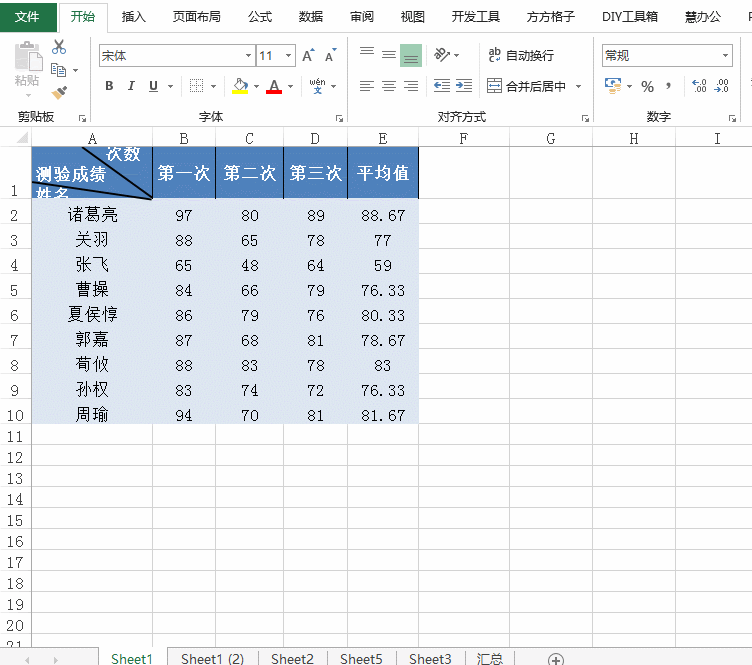Viewport: 752px width, 665px height.
Task: Decrease indent icon
Action: tap(442, 86)
